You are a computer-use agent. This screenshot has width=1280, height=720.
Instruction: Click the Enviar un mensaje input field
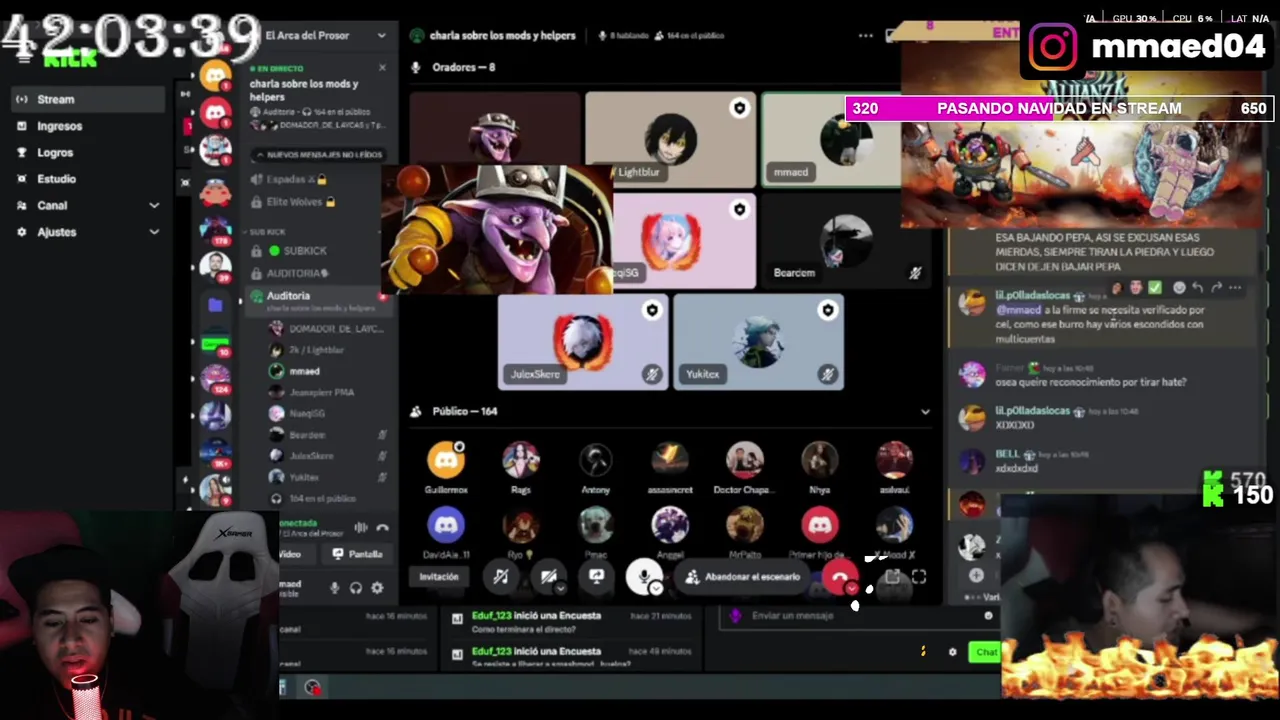[859, 616]
